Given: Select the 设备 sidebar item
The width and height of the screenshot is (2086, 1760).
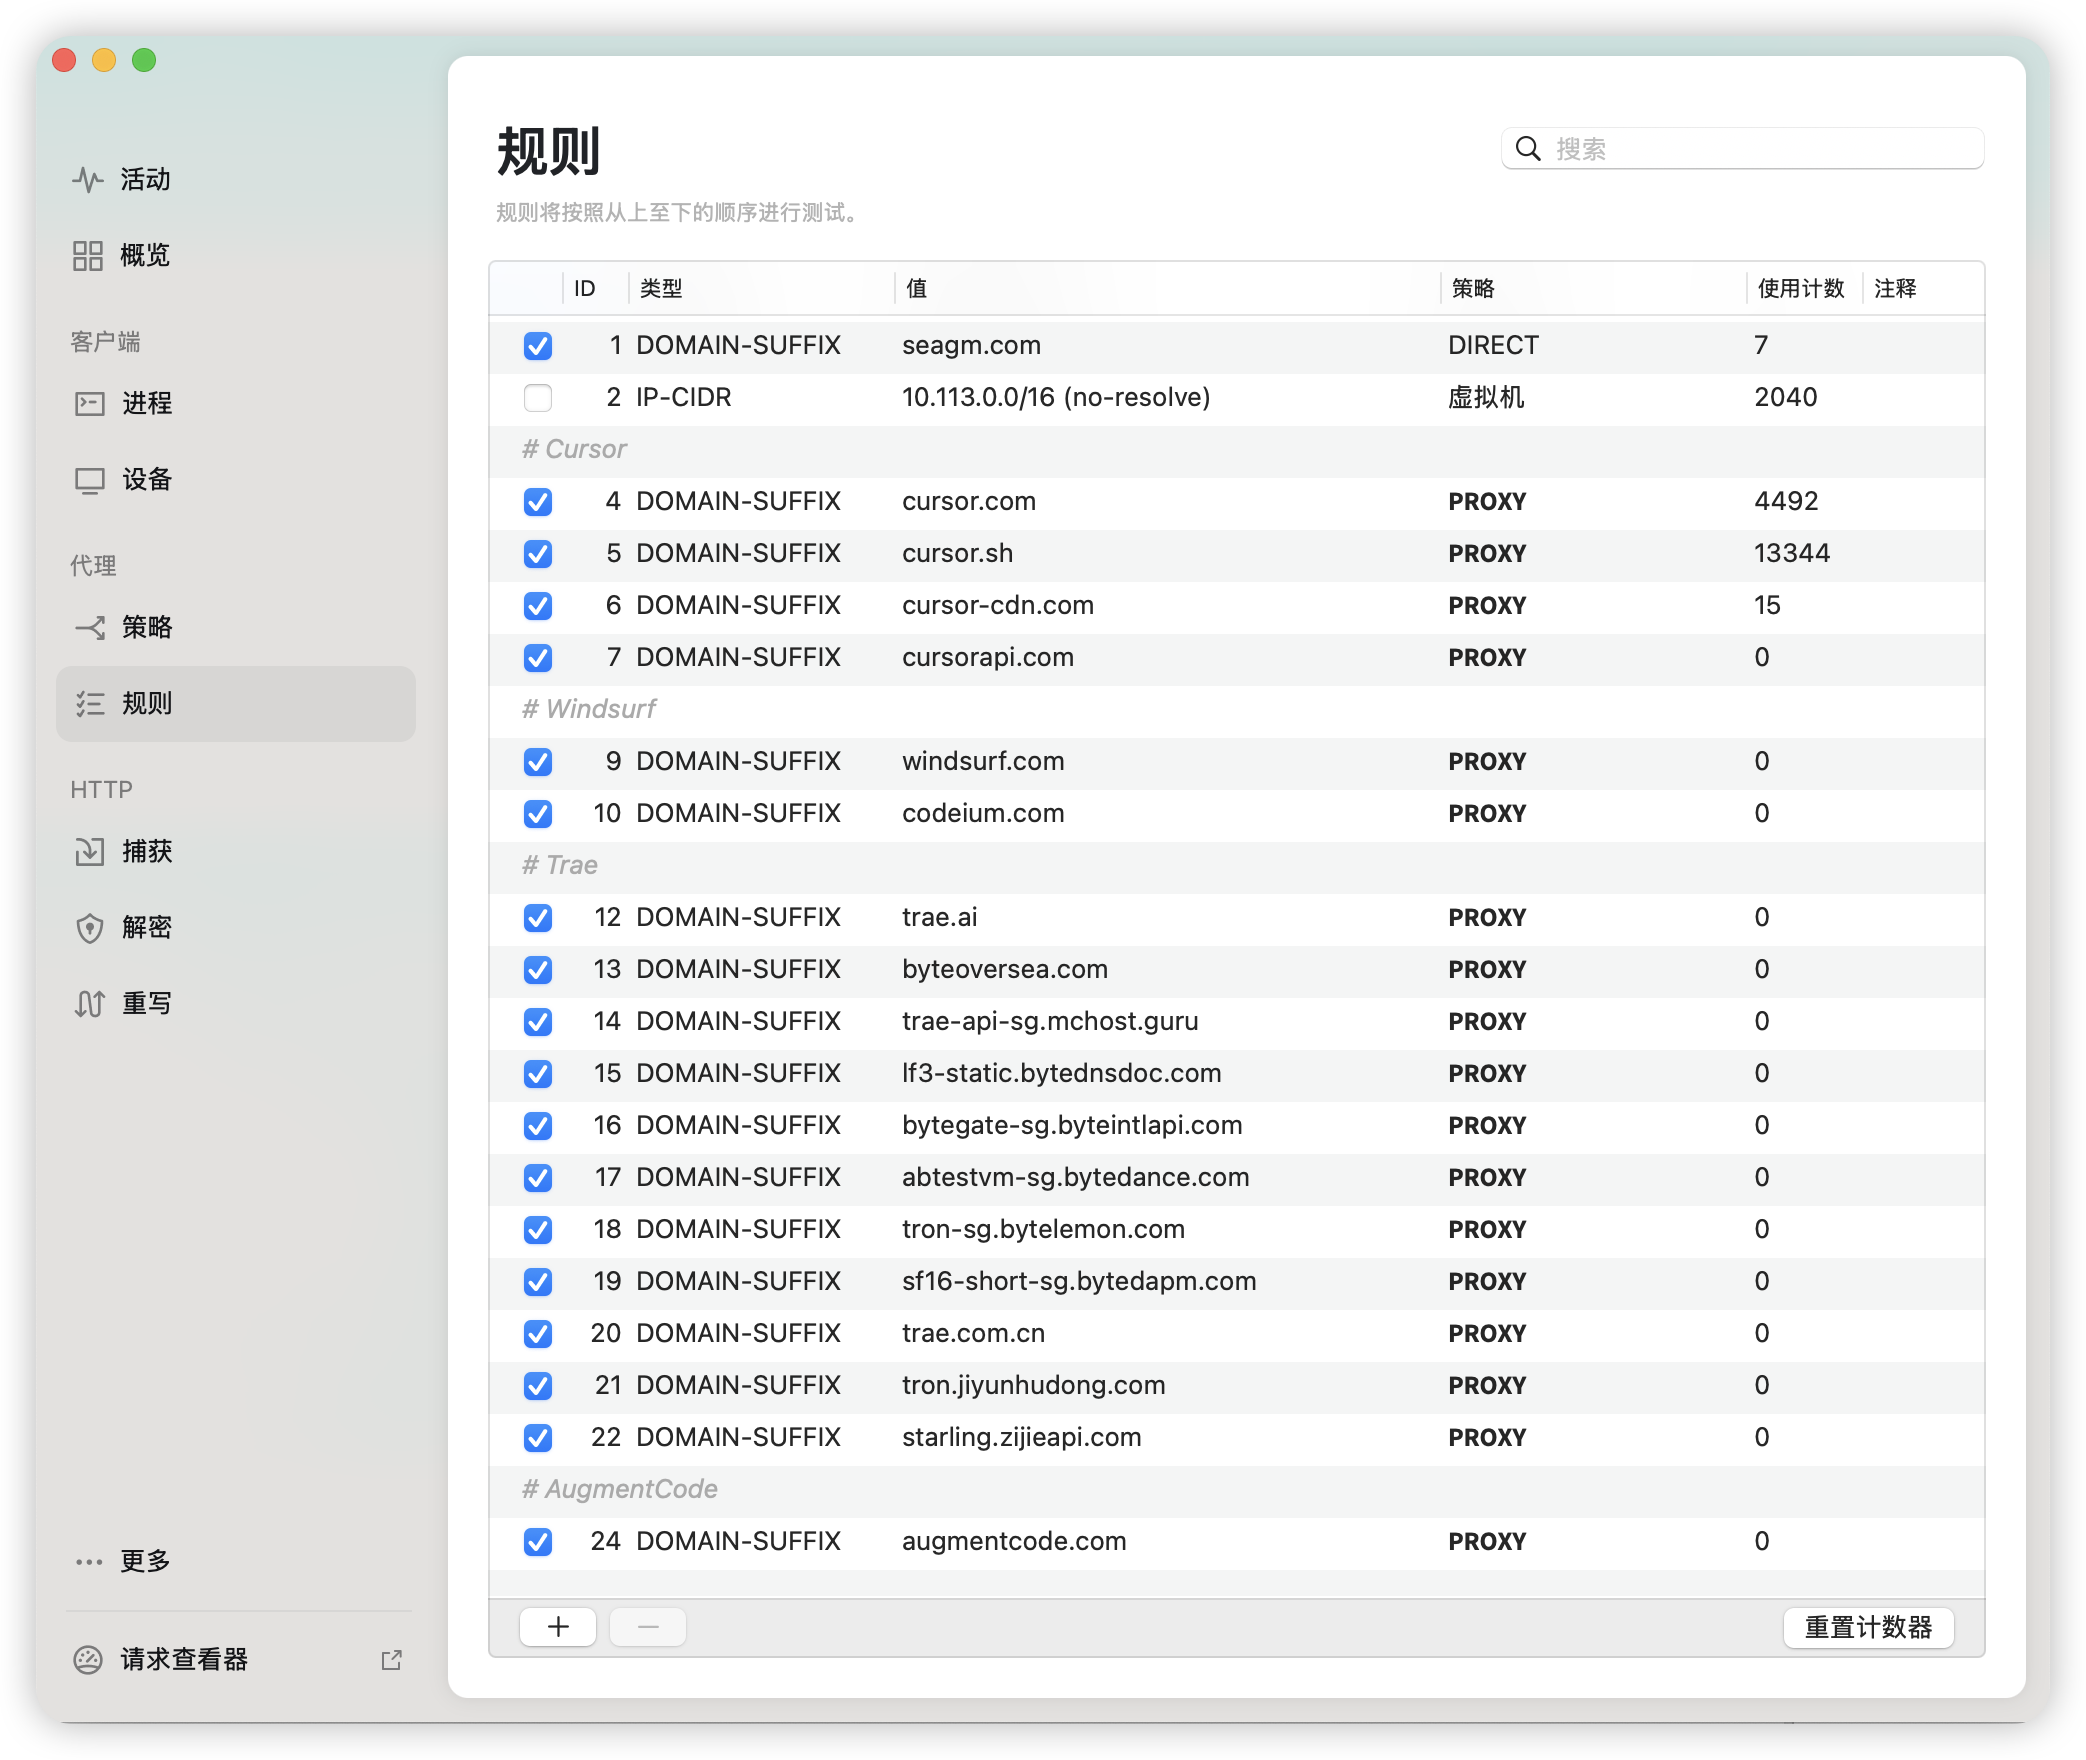Looking at the screenshot, I should point(236,480).
